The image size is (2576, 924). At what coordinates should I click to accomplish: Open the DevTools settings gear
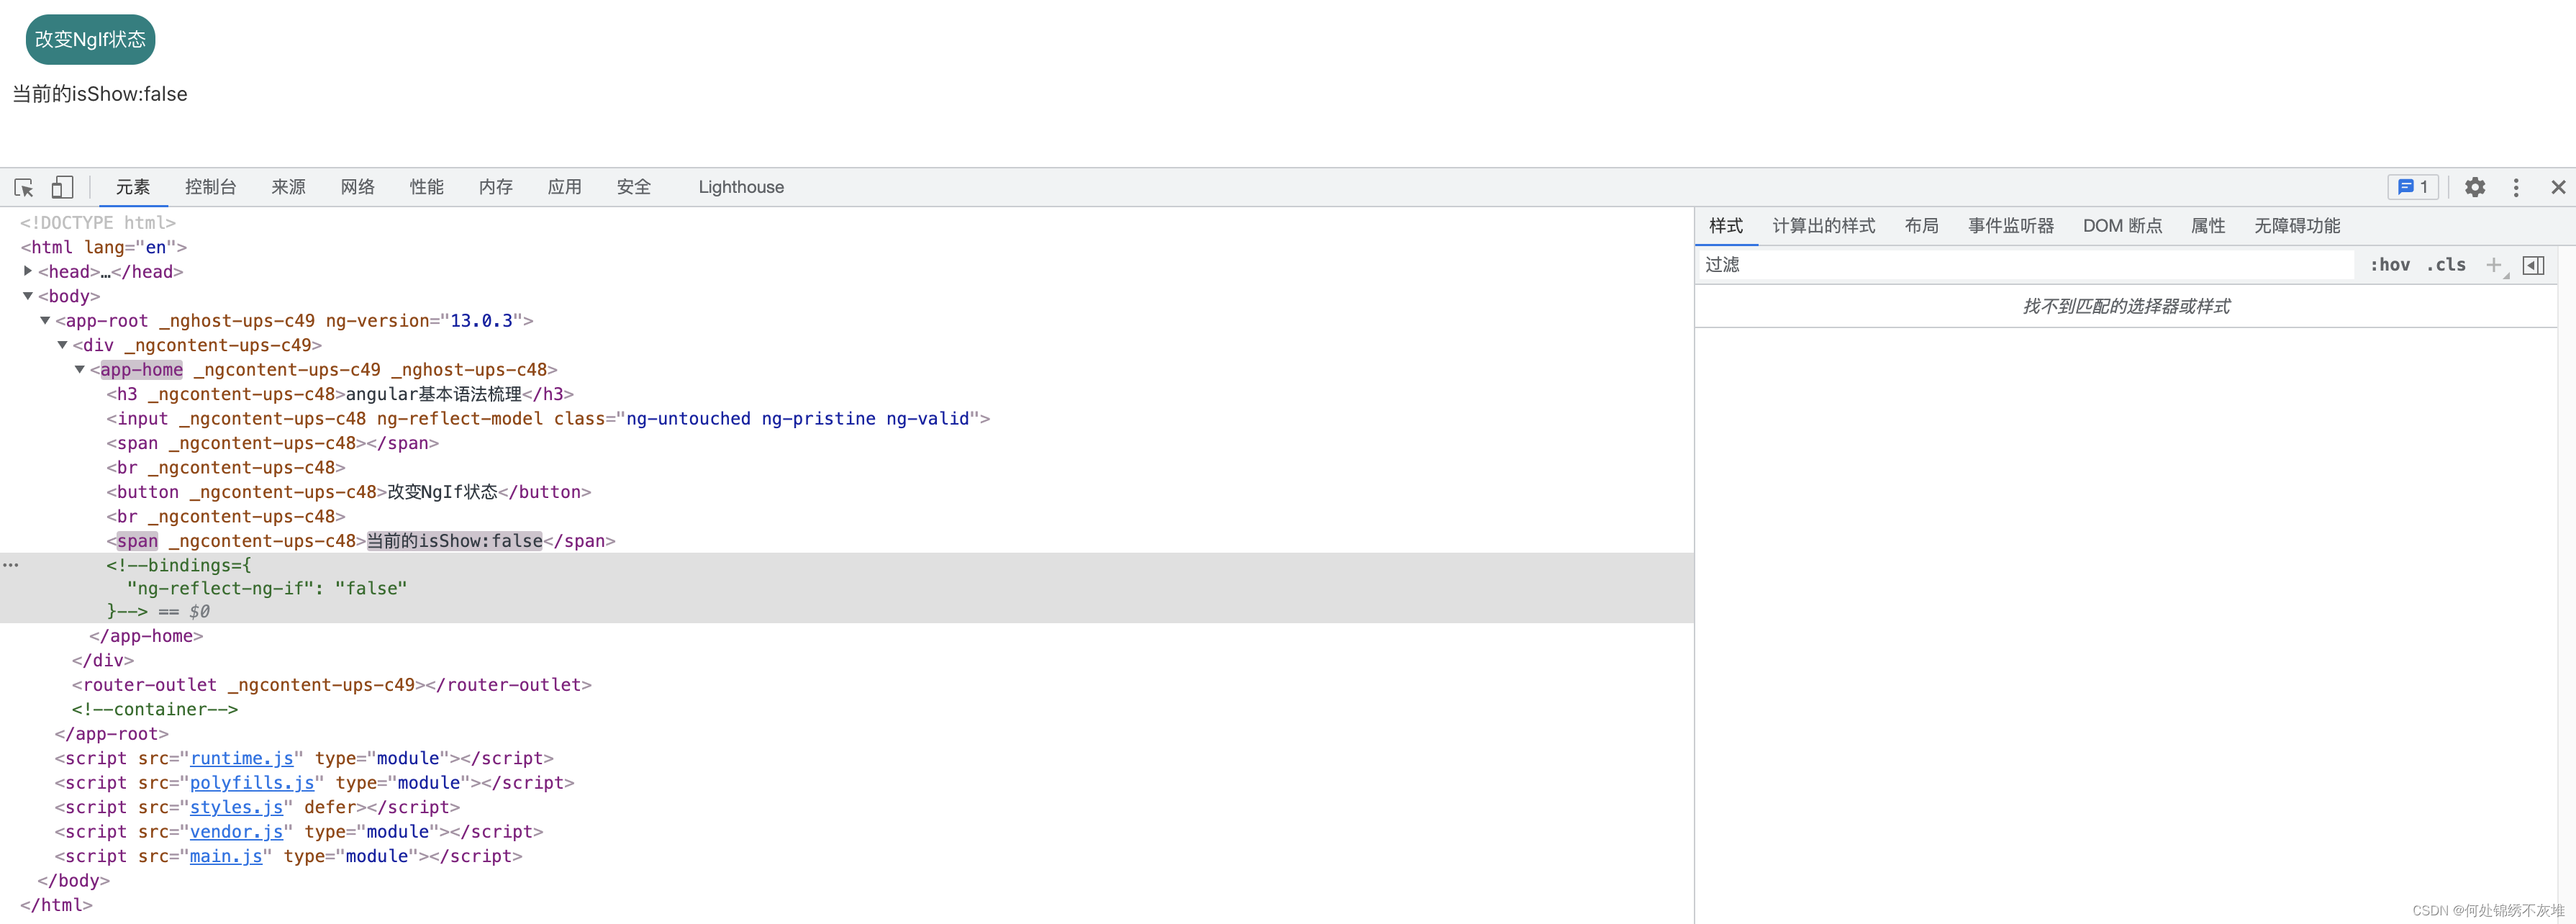[2475, 187]
